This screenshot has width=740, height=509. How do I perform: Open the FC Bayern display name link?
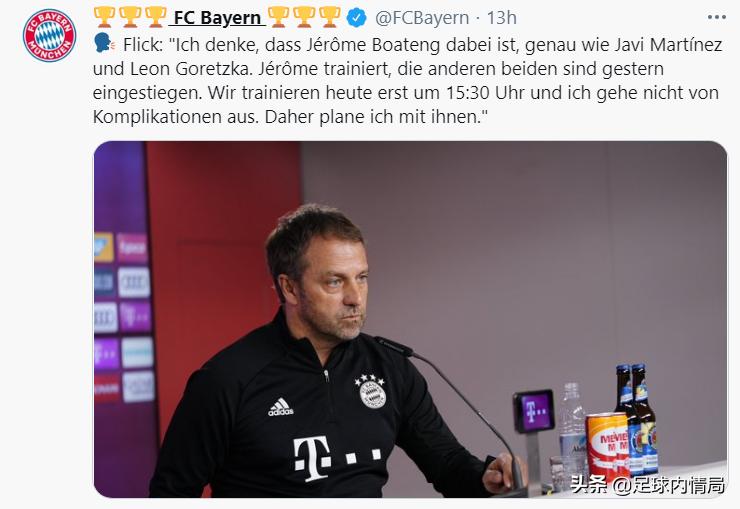(217, 18)
